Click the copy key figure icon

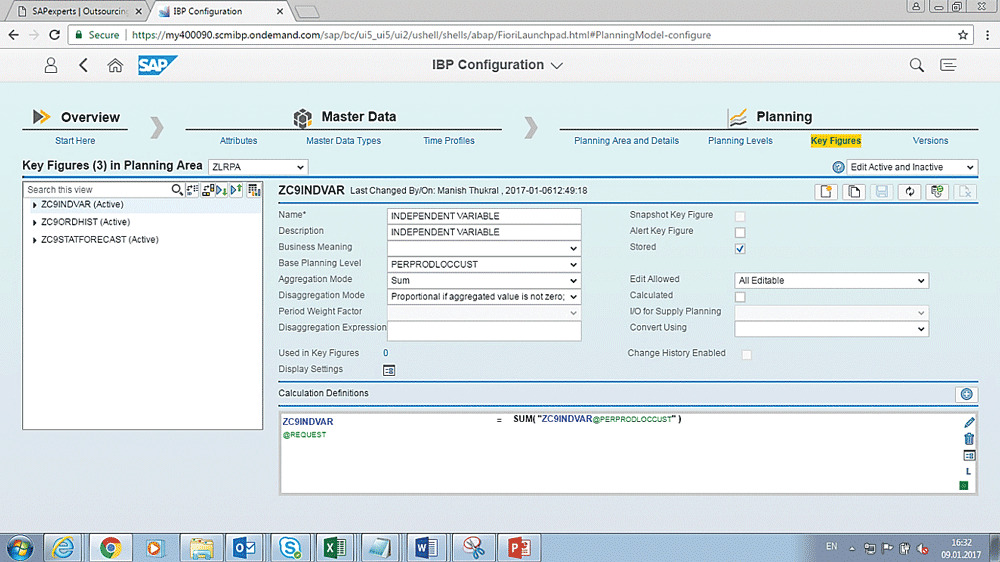click(854, 191)
